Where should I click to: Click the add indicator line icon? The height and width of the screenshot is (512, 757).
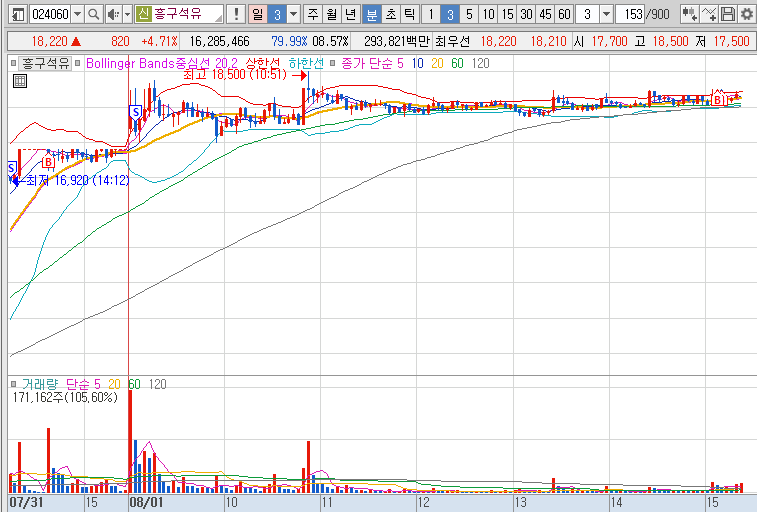click(709, 14)
